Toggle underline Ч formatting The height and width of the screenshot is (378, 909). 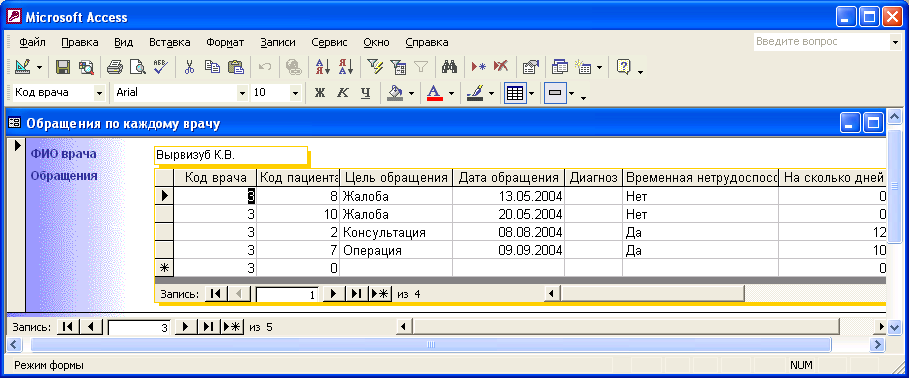365,92
